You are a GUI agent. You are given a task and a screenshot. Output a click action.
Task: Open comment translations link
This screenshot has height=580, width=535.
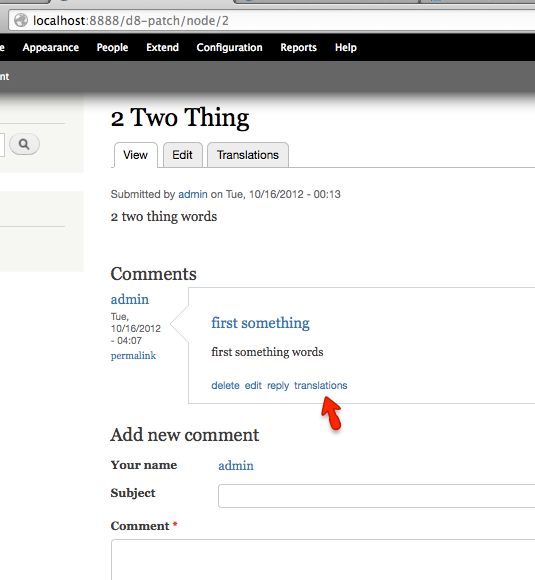(x=321, y=385)
